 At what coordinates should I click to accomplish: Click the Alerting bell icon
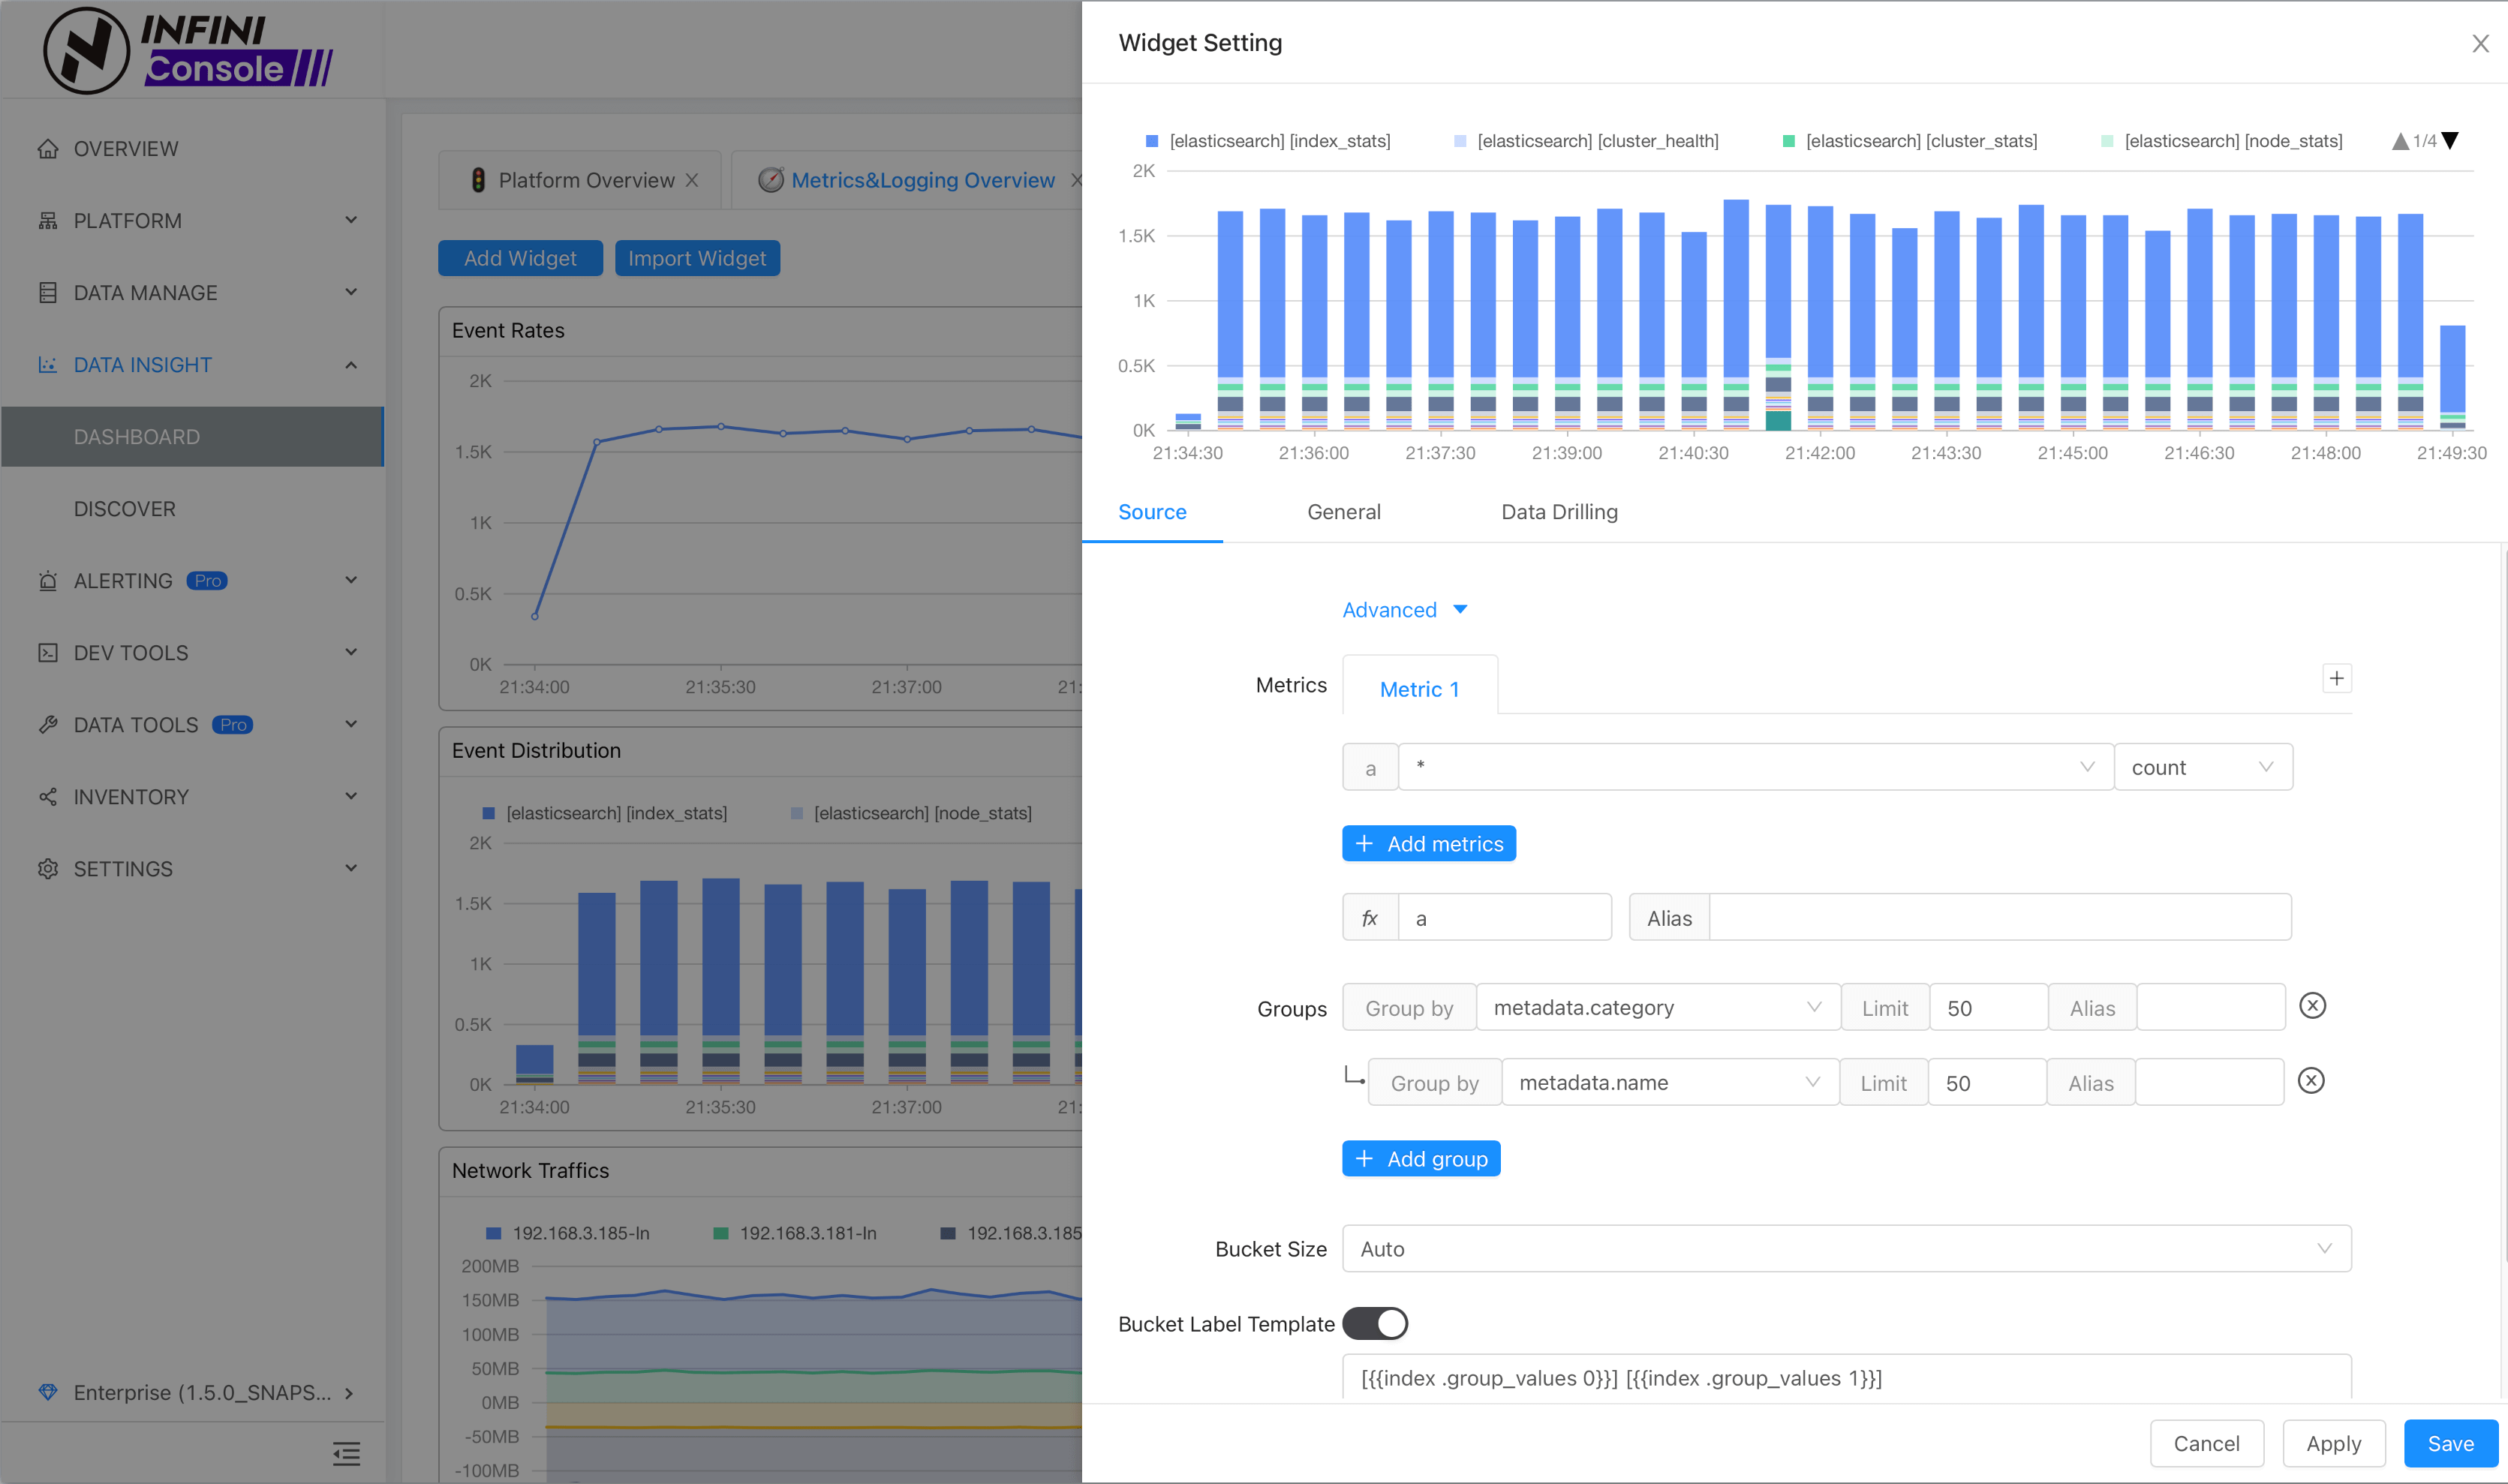click(47, 581)
